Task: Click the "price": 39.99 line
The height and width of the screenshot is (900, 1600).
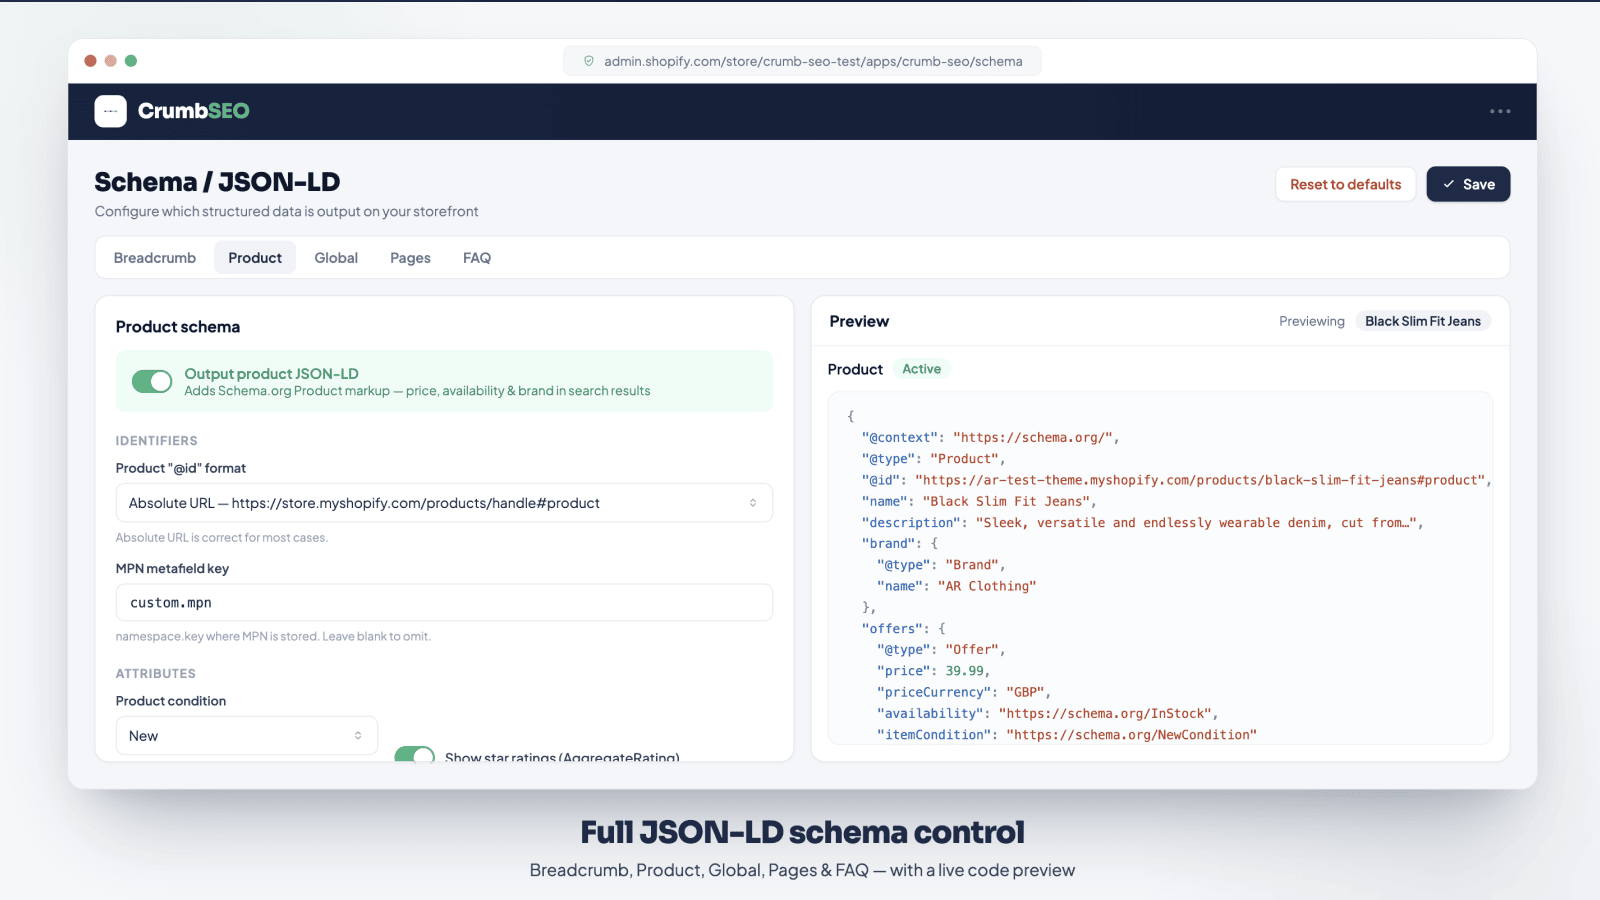Action: pyautogui.click(x=933, y=671)
